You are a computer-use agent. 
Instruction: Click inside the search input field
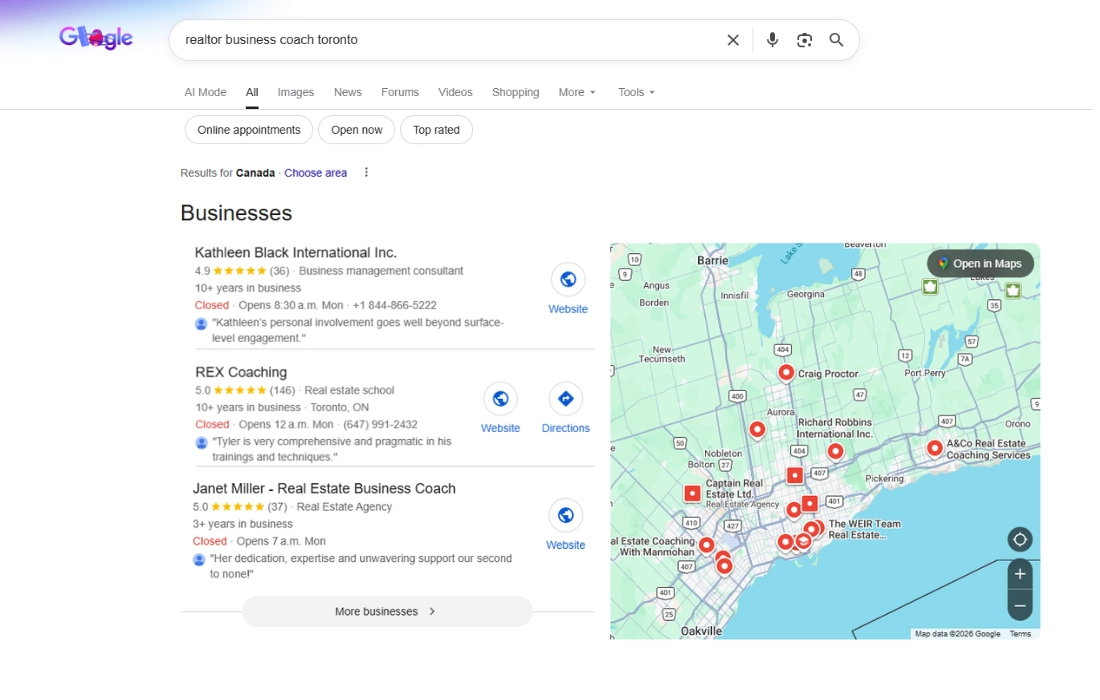click(450, 40)
